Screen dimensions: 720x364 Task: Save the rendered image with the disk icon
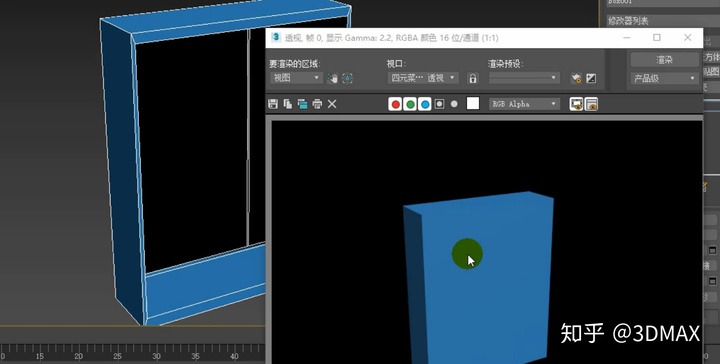[273, 104]
